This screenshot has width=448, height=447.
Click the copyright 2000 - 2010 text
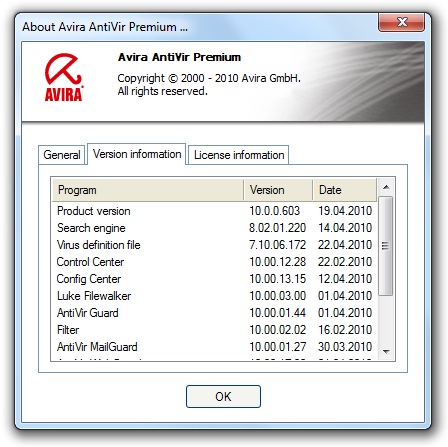209,78
